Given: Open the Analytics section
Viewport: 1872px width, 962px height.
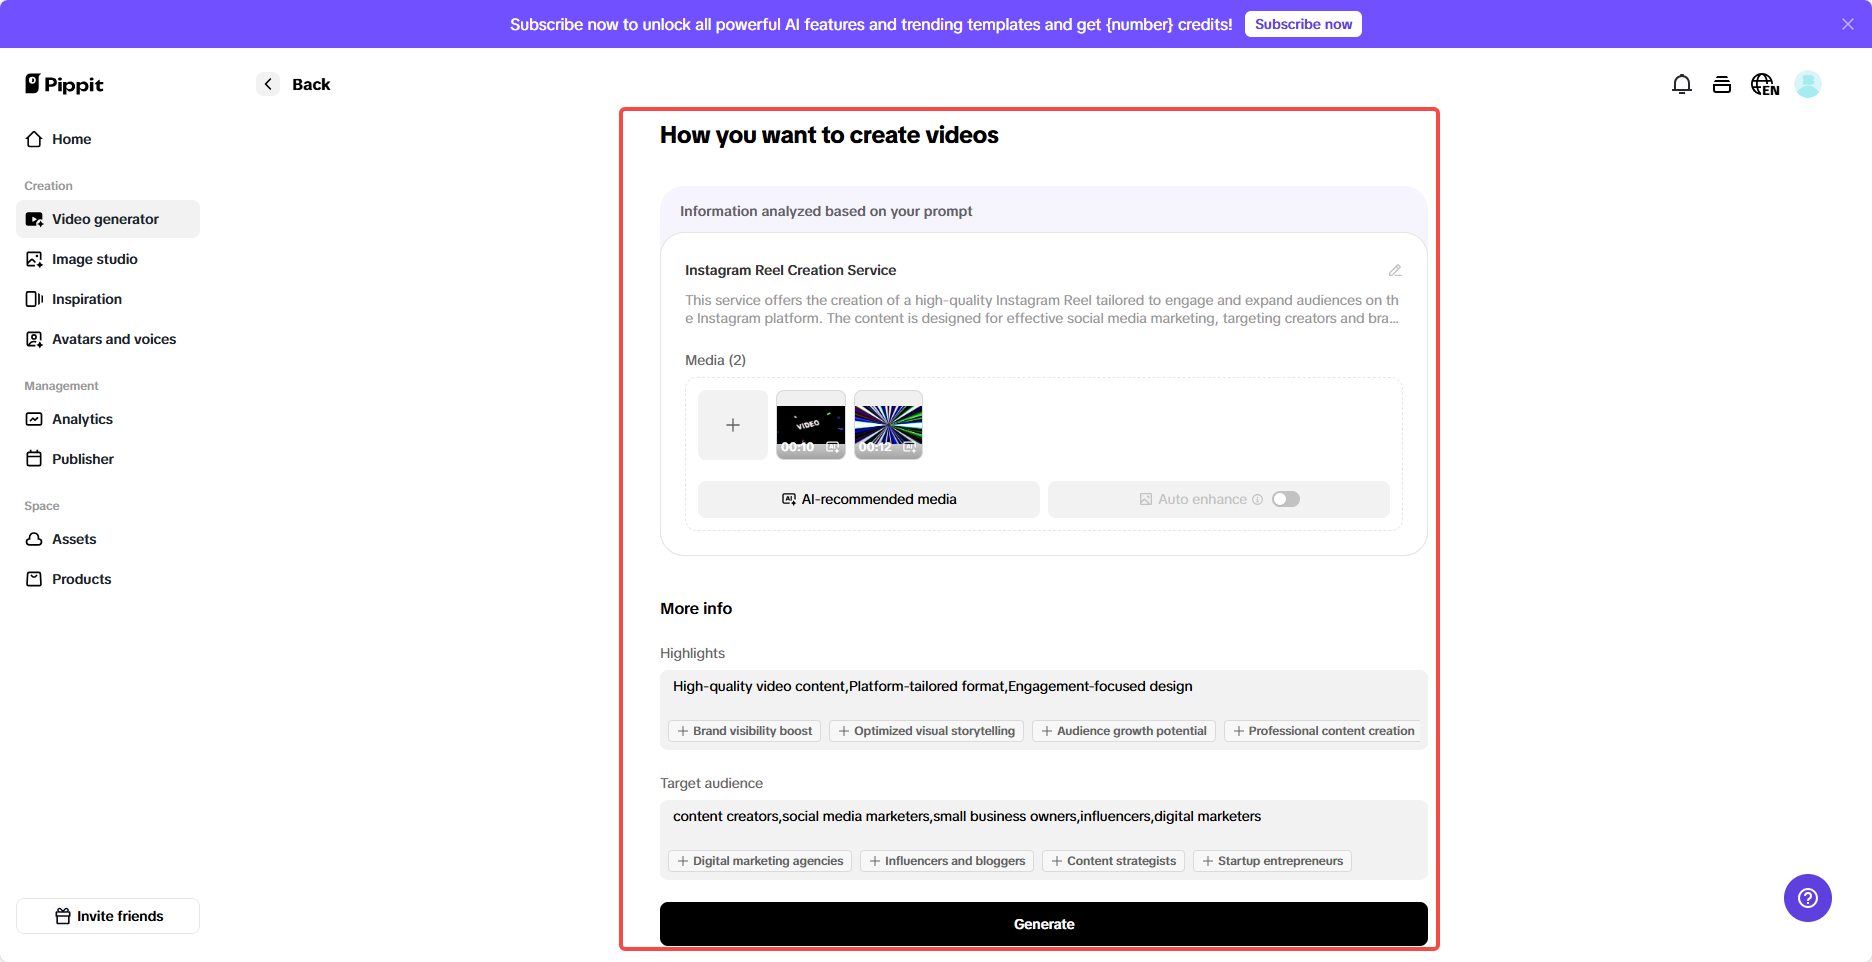Looking at the screenshot, I should tap(82, 418).
